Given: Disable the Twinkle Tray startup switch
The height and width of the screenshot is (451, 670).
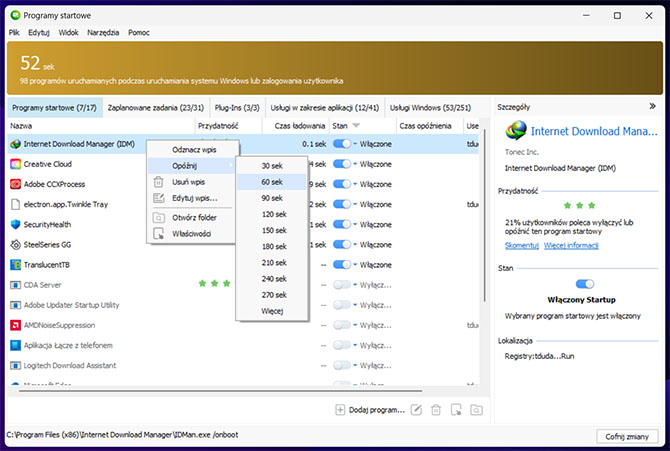Looking at the screenshot, I should click(342, 204).
